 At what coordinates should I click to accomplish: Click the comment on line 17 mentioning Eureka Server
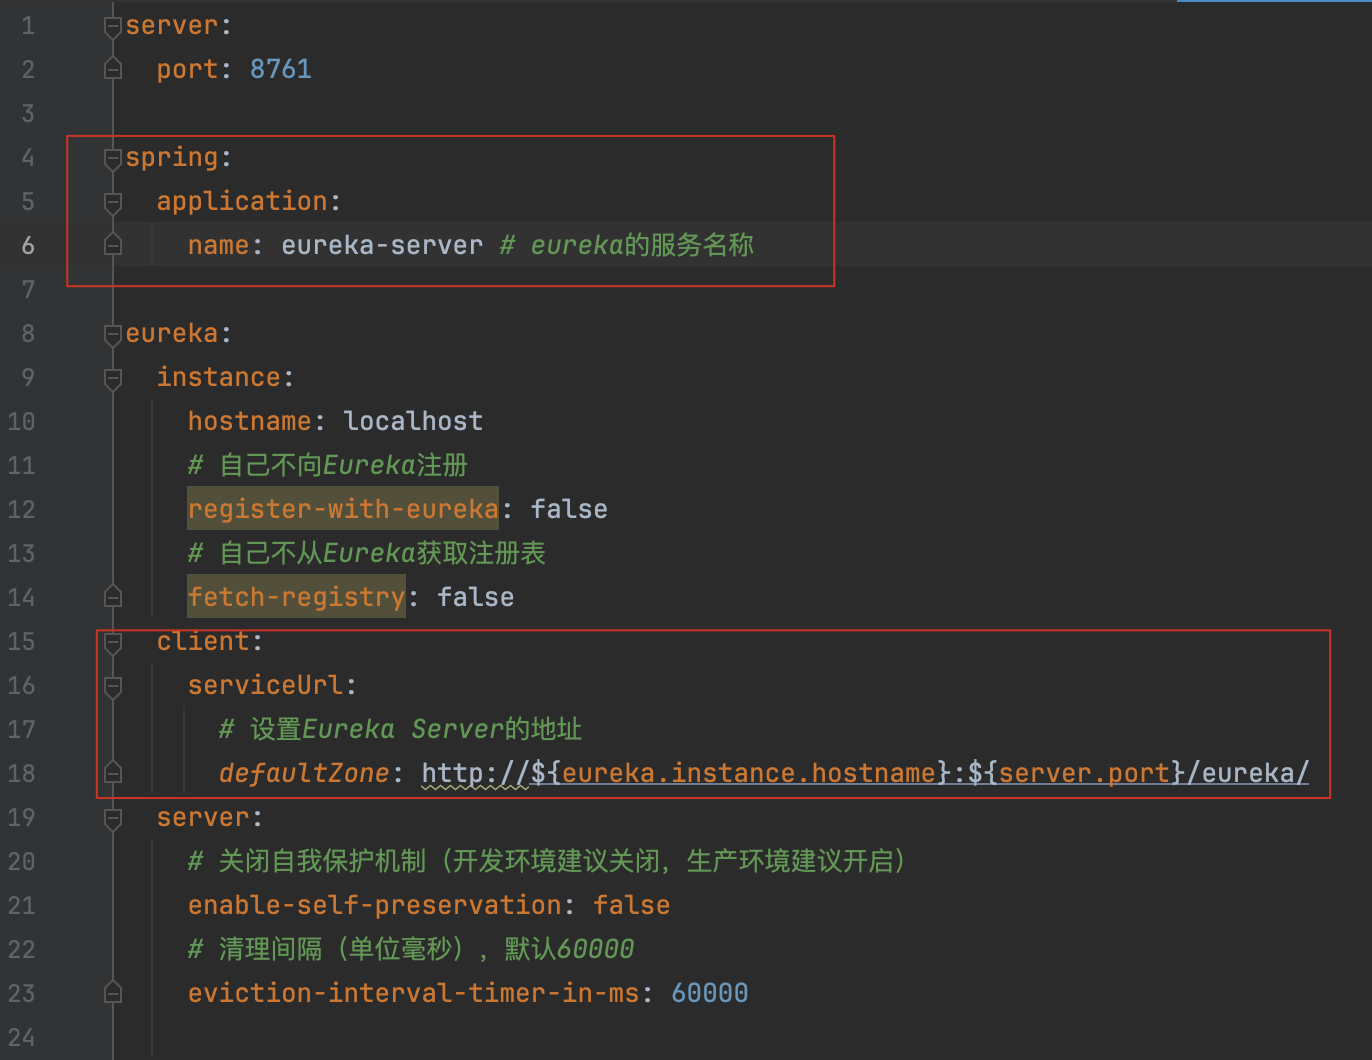click(x=401, y=729)
